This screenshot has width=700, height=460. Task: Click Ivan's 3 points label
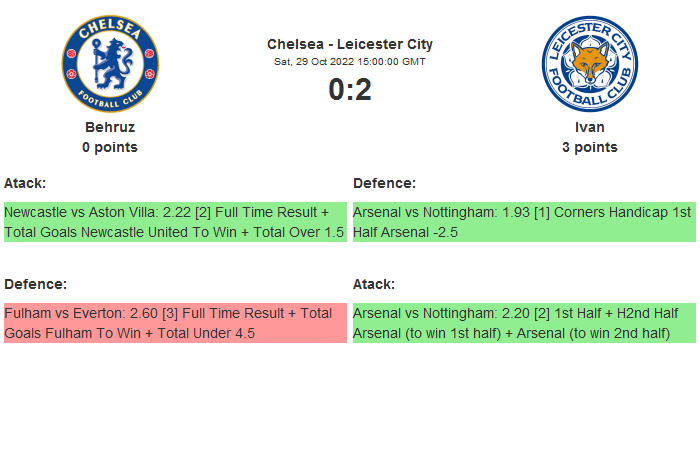[x=589, y=147]
